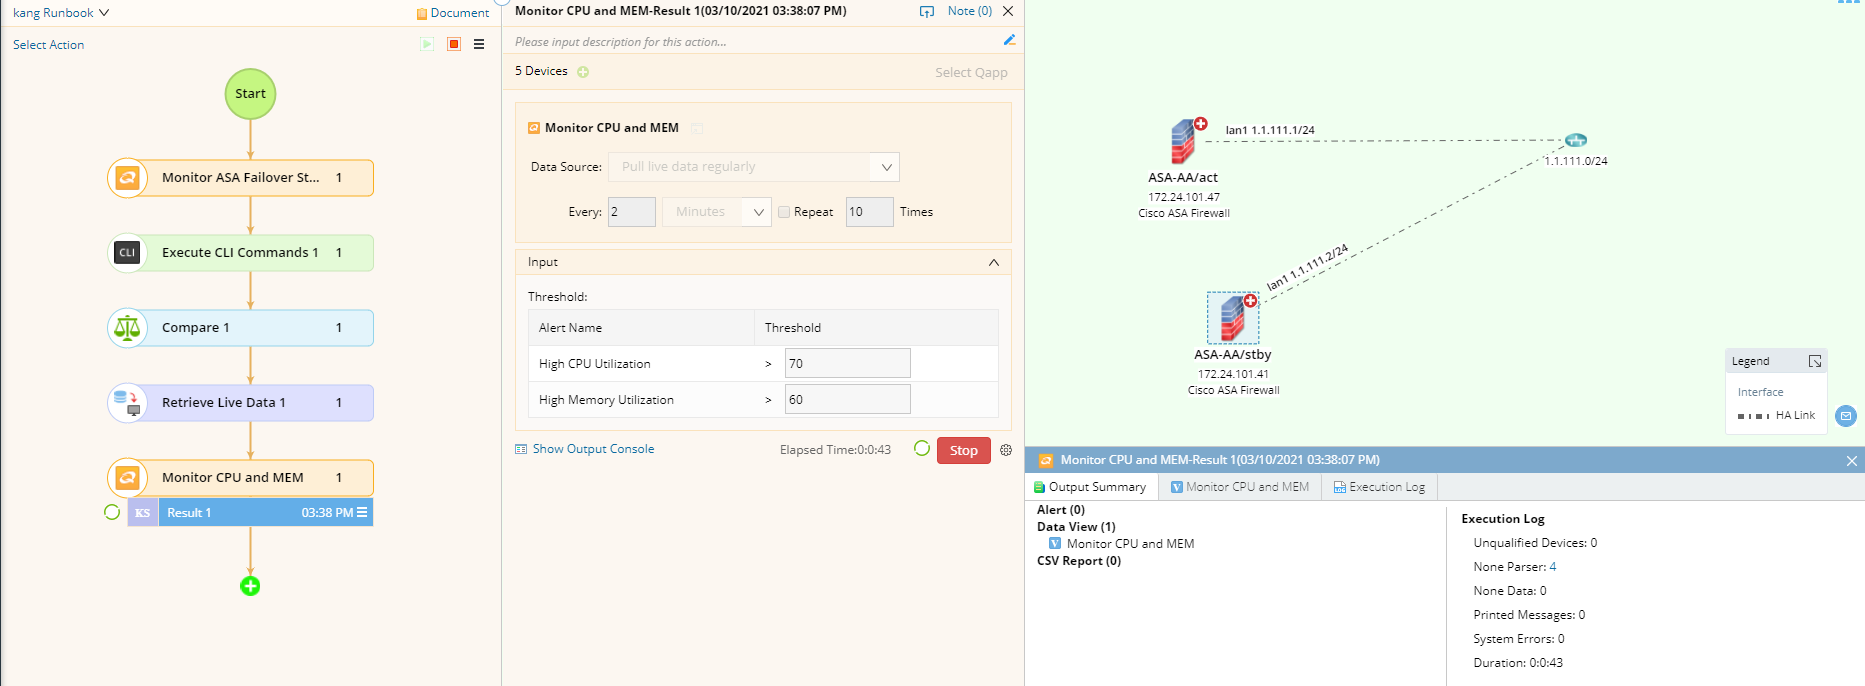Select the ASA-AA/act firewall icon

click(x=1185, y=141)
